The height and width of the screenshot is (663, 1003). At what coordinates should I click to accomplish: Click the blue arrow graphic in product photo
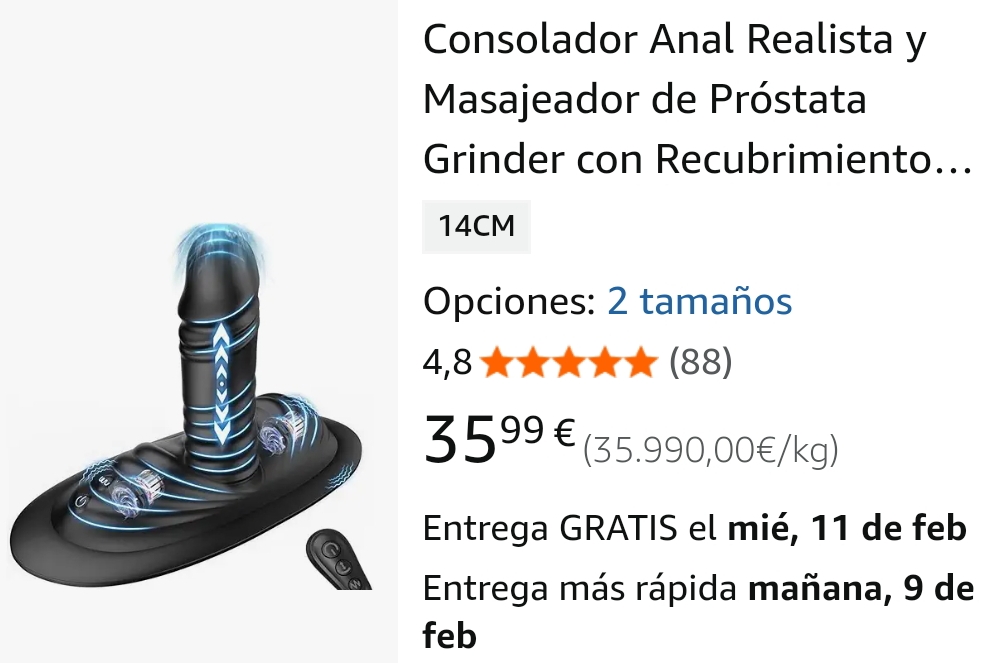point(221,383)
